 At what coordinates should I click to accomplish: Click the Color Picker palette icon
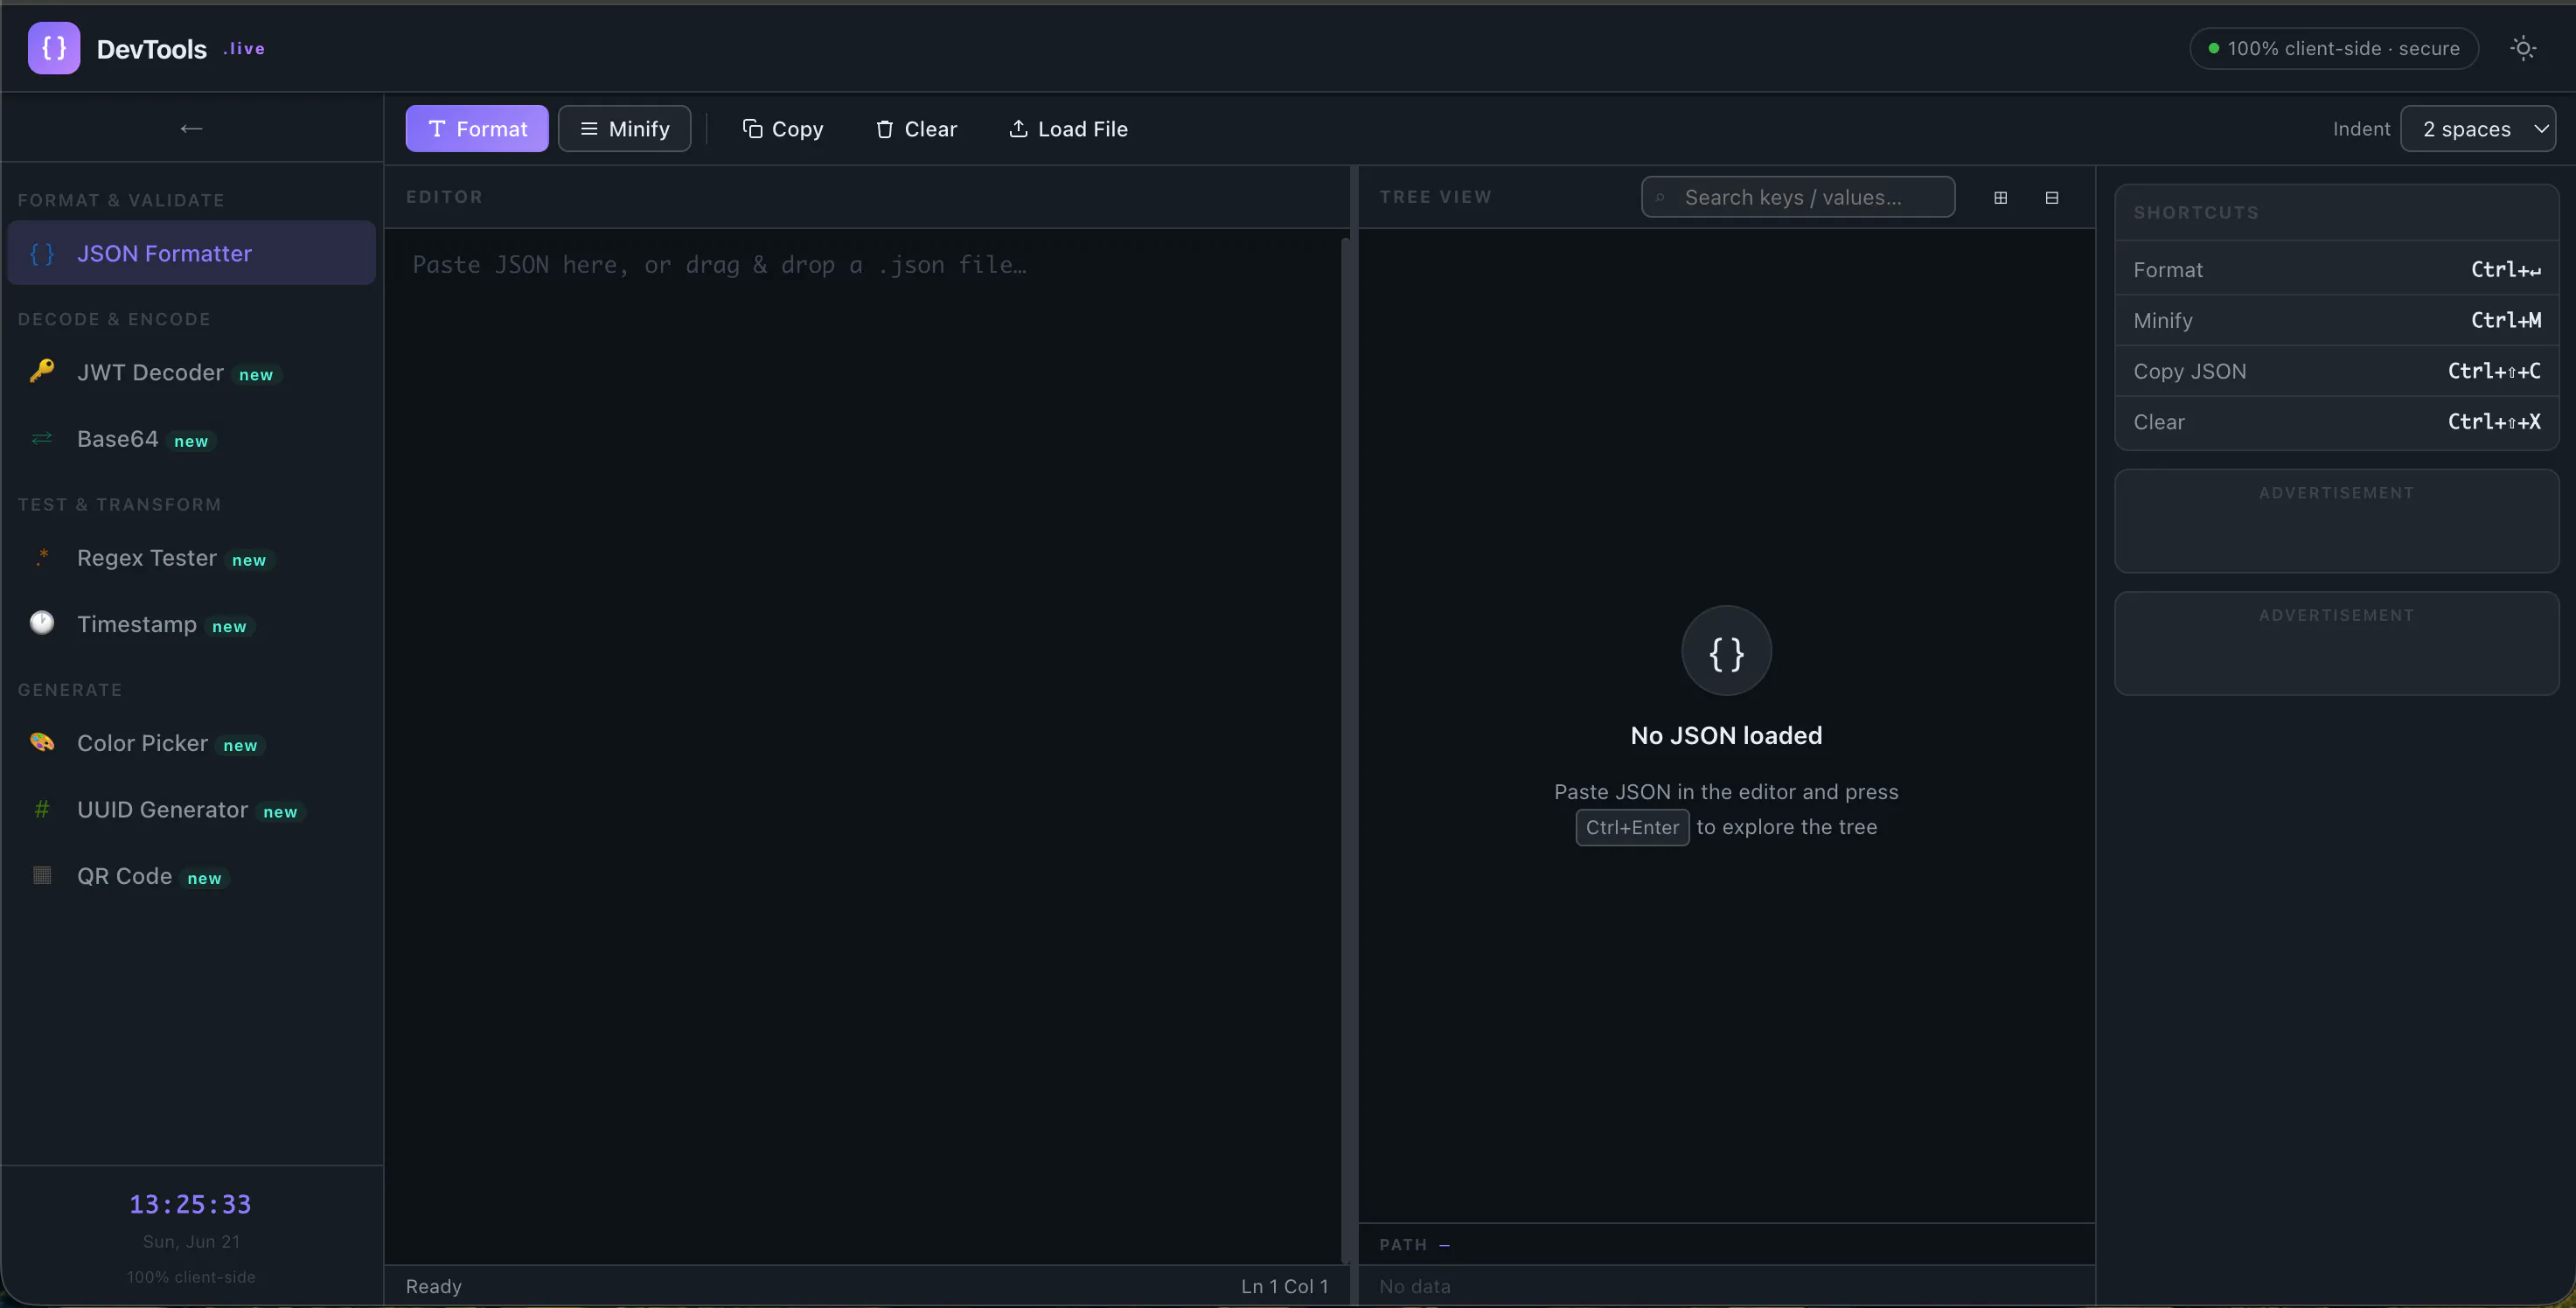pyautogui.click(x=42, y=742)
